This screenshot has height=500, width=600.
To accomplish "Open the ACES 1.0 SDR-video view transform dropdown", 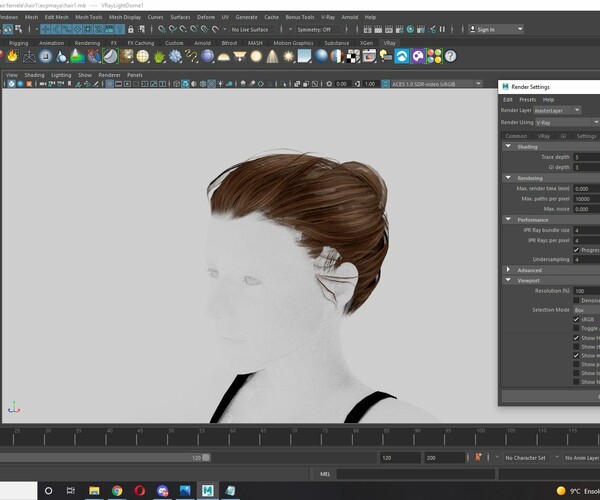I will tap(437, 84).
